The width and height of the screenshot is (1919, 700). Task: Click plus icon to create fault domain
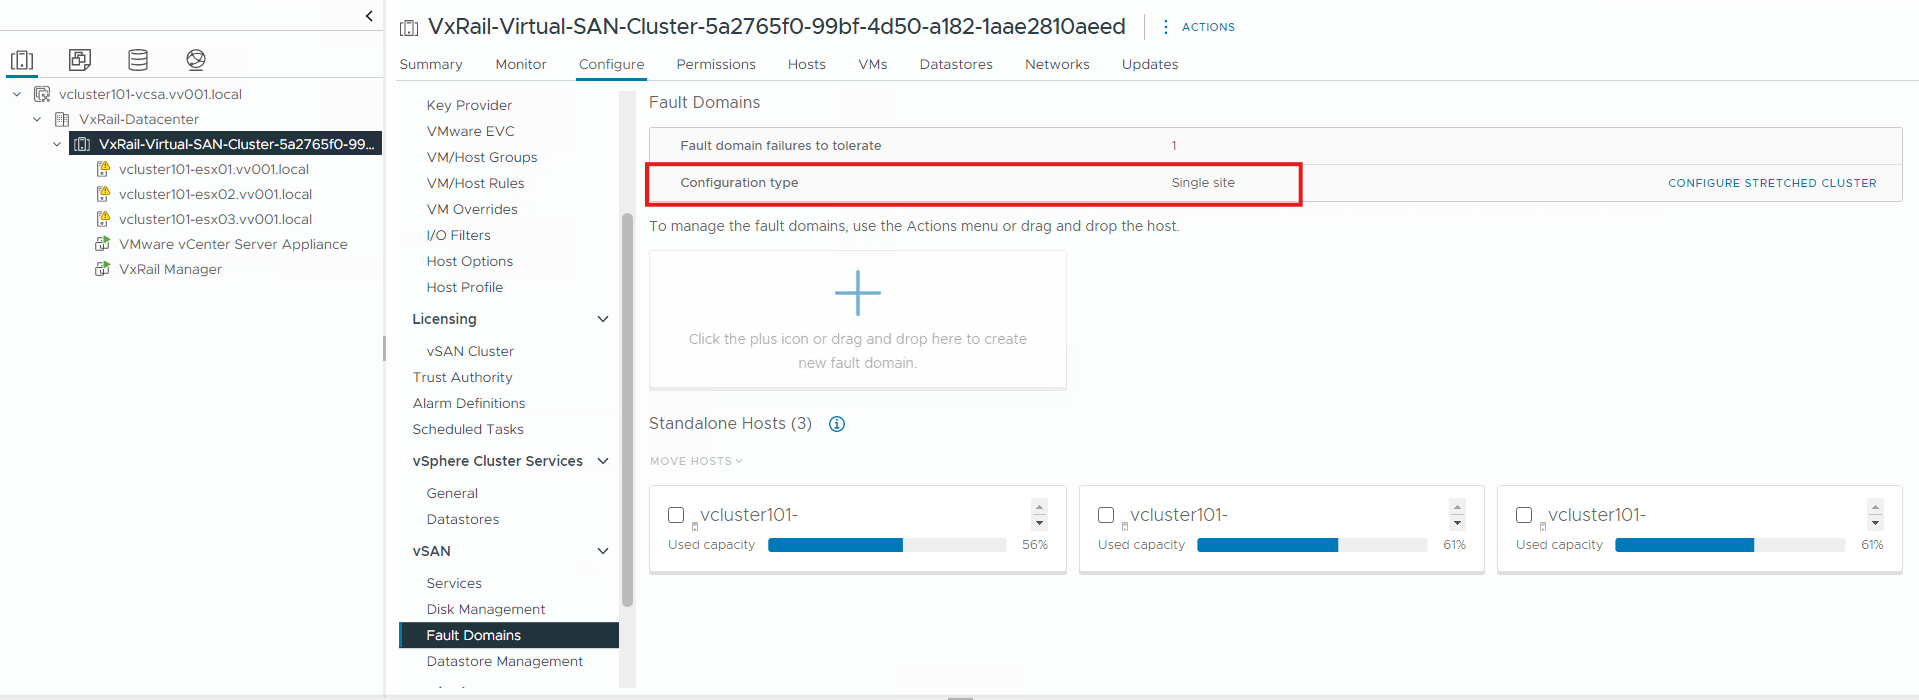[x=858, y=293]
